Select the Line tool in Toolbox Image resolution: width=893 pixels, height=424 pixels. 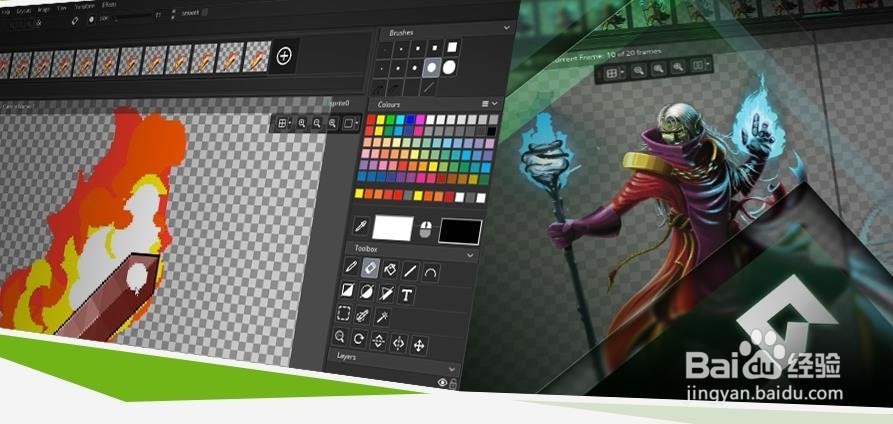tap(410, 271)
